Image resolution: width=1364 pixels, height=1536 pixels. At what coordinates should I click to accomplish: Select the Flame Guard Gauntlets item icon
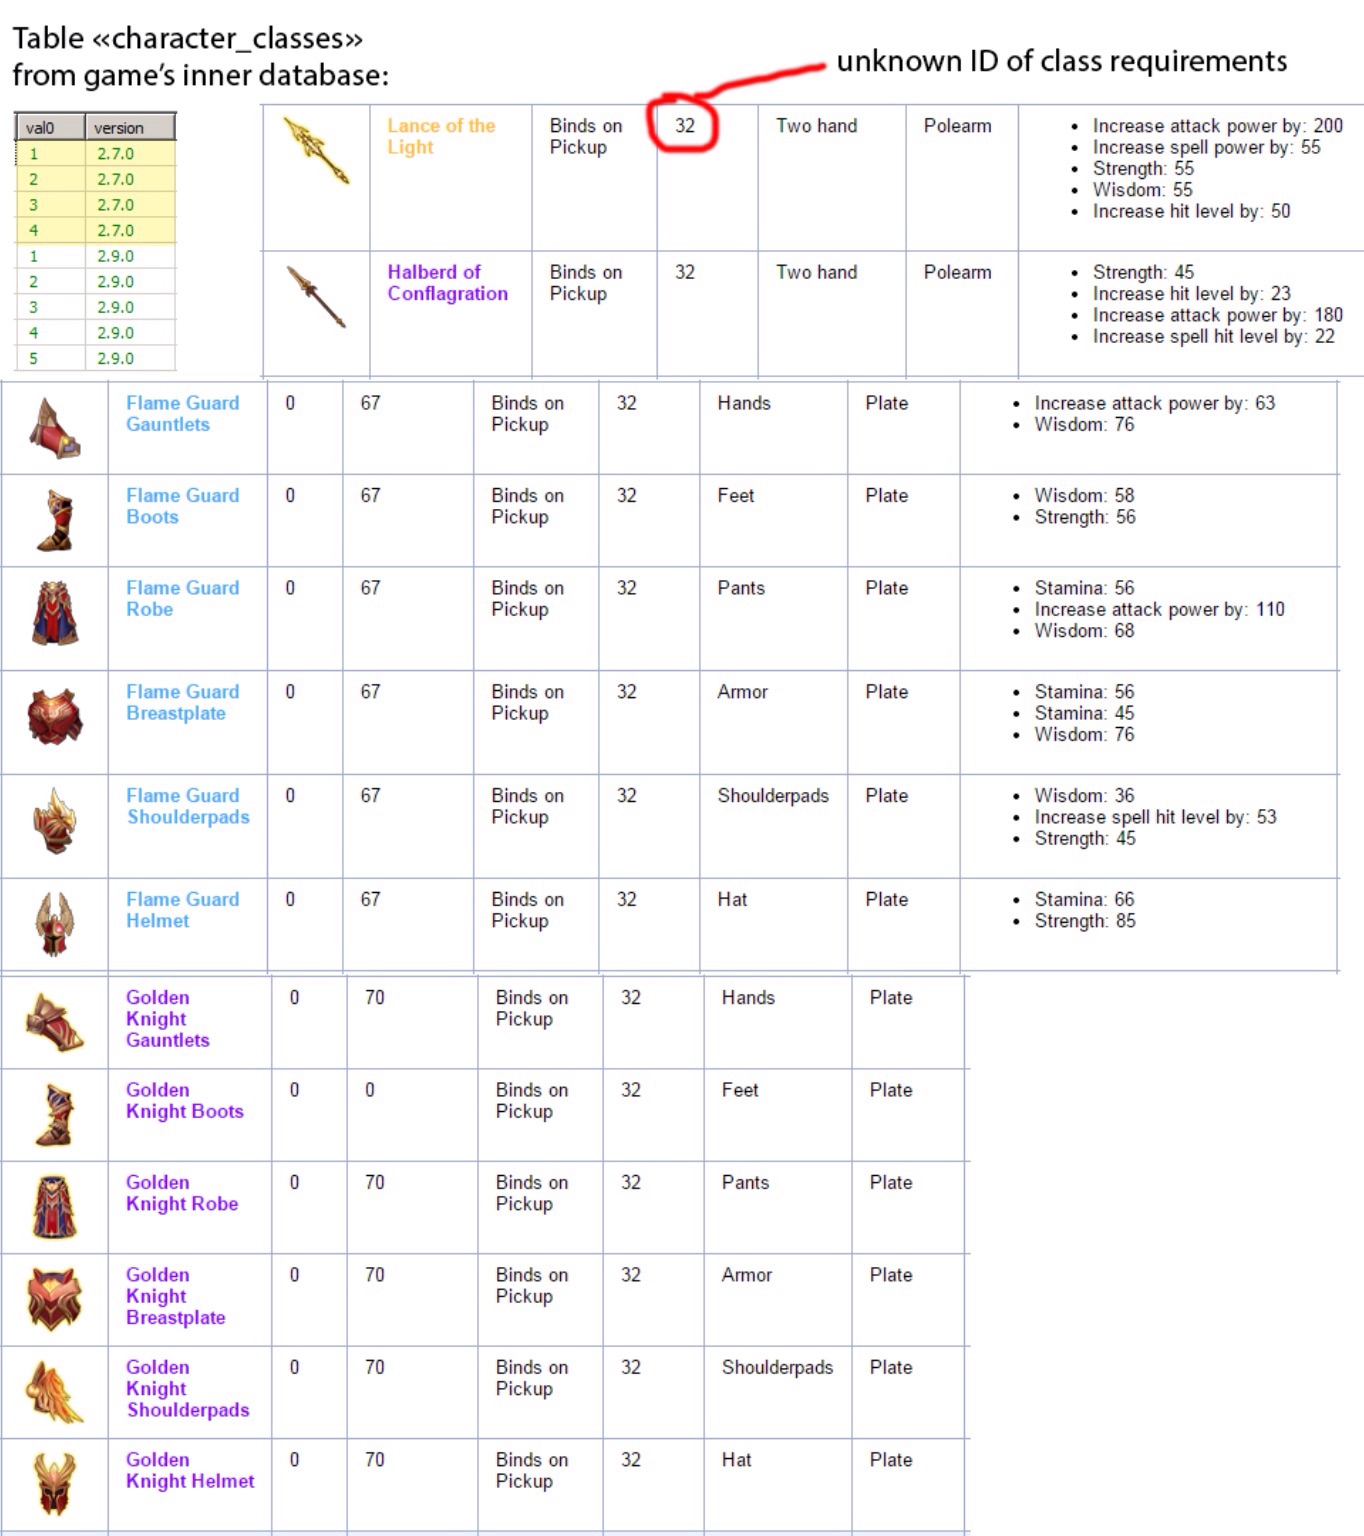[55, 428]
